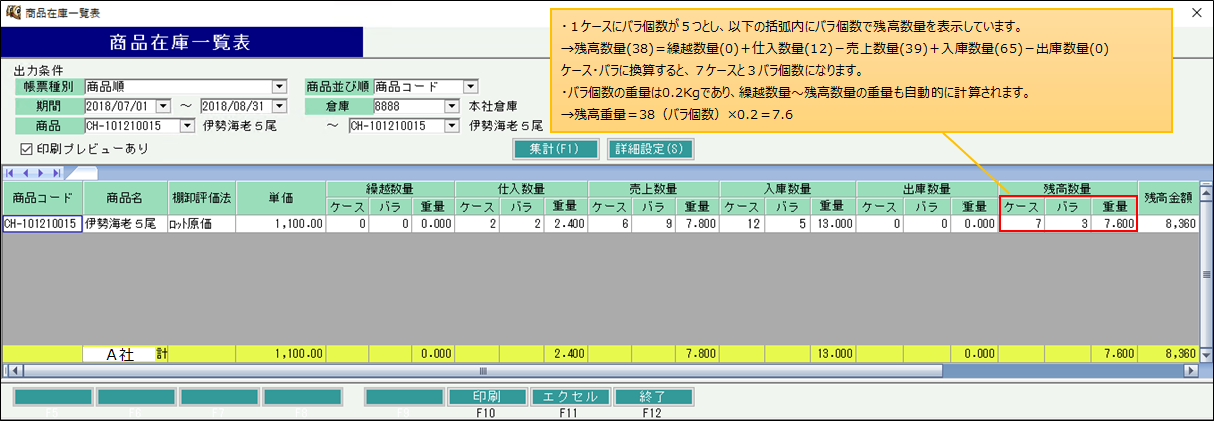Viewport: 1214px width, 421px height.
Task: Click previous sheet navigation arrow
Action: [25, 173]
